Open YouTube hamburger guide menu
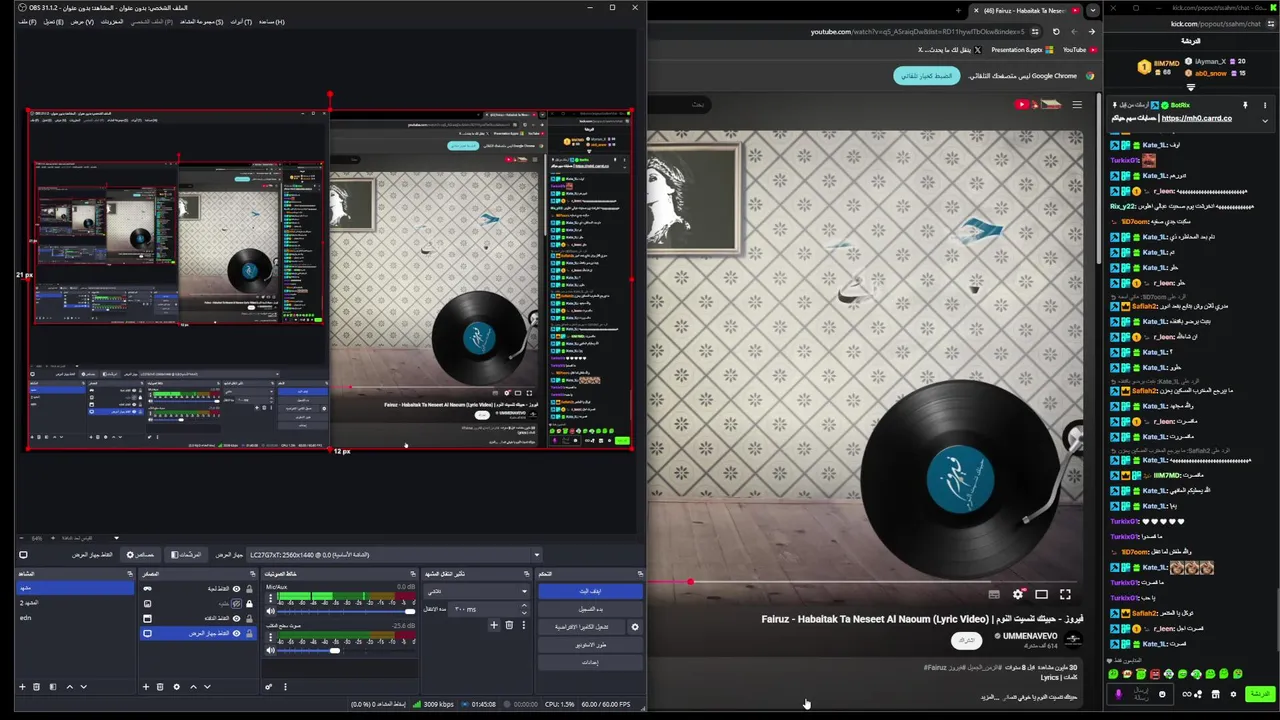This screenshot has width=1280, height=720. click(1077, 104)
